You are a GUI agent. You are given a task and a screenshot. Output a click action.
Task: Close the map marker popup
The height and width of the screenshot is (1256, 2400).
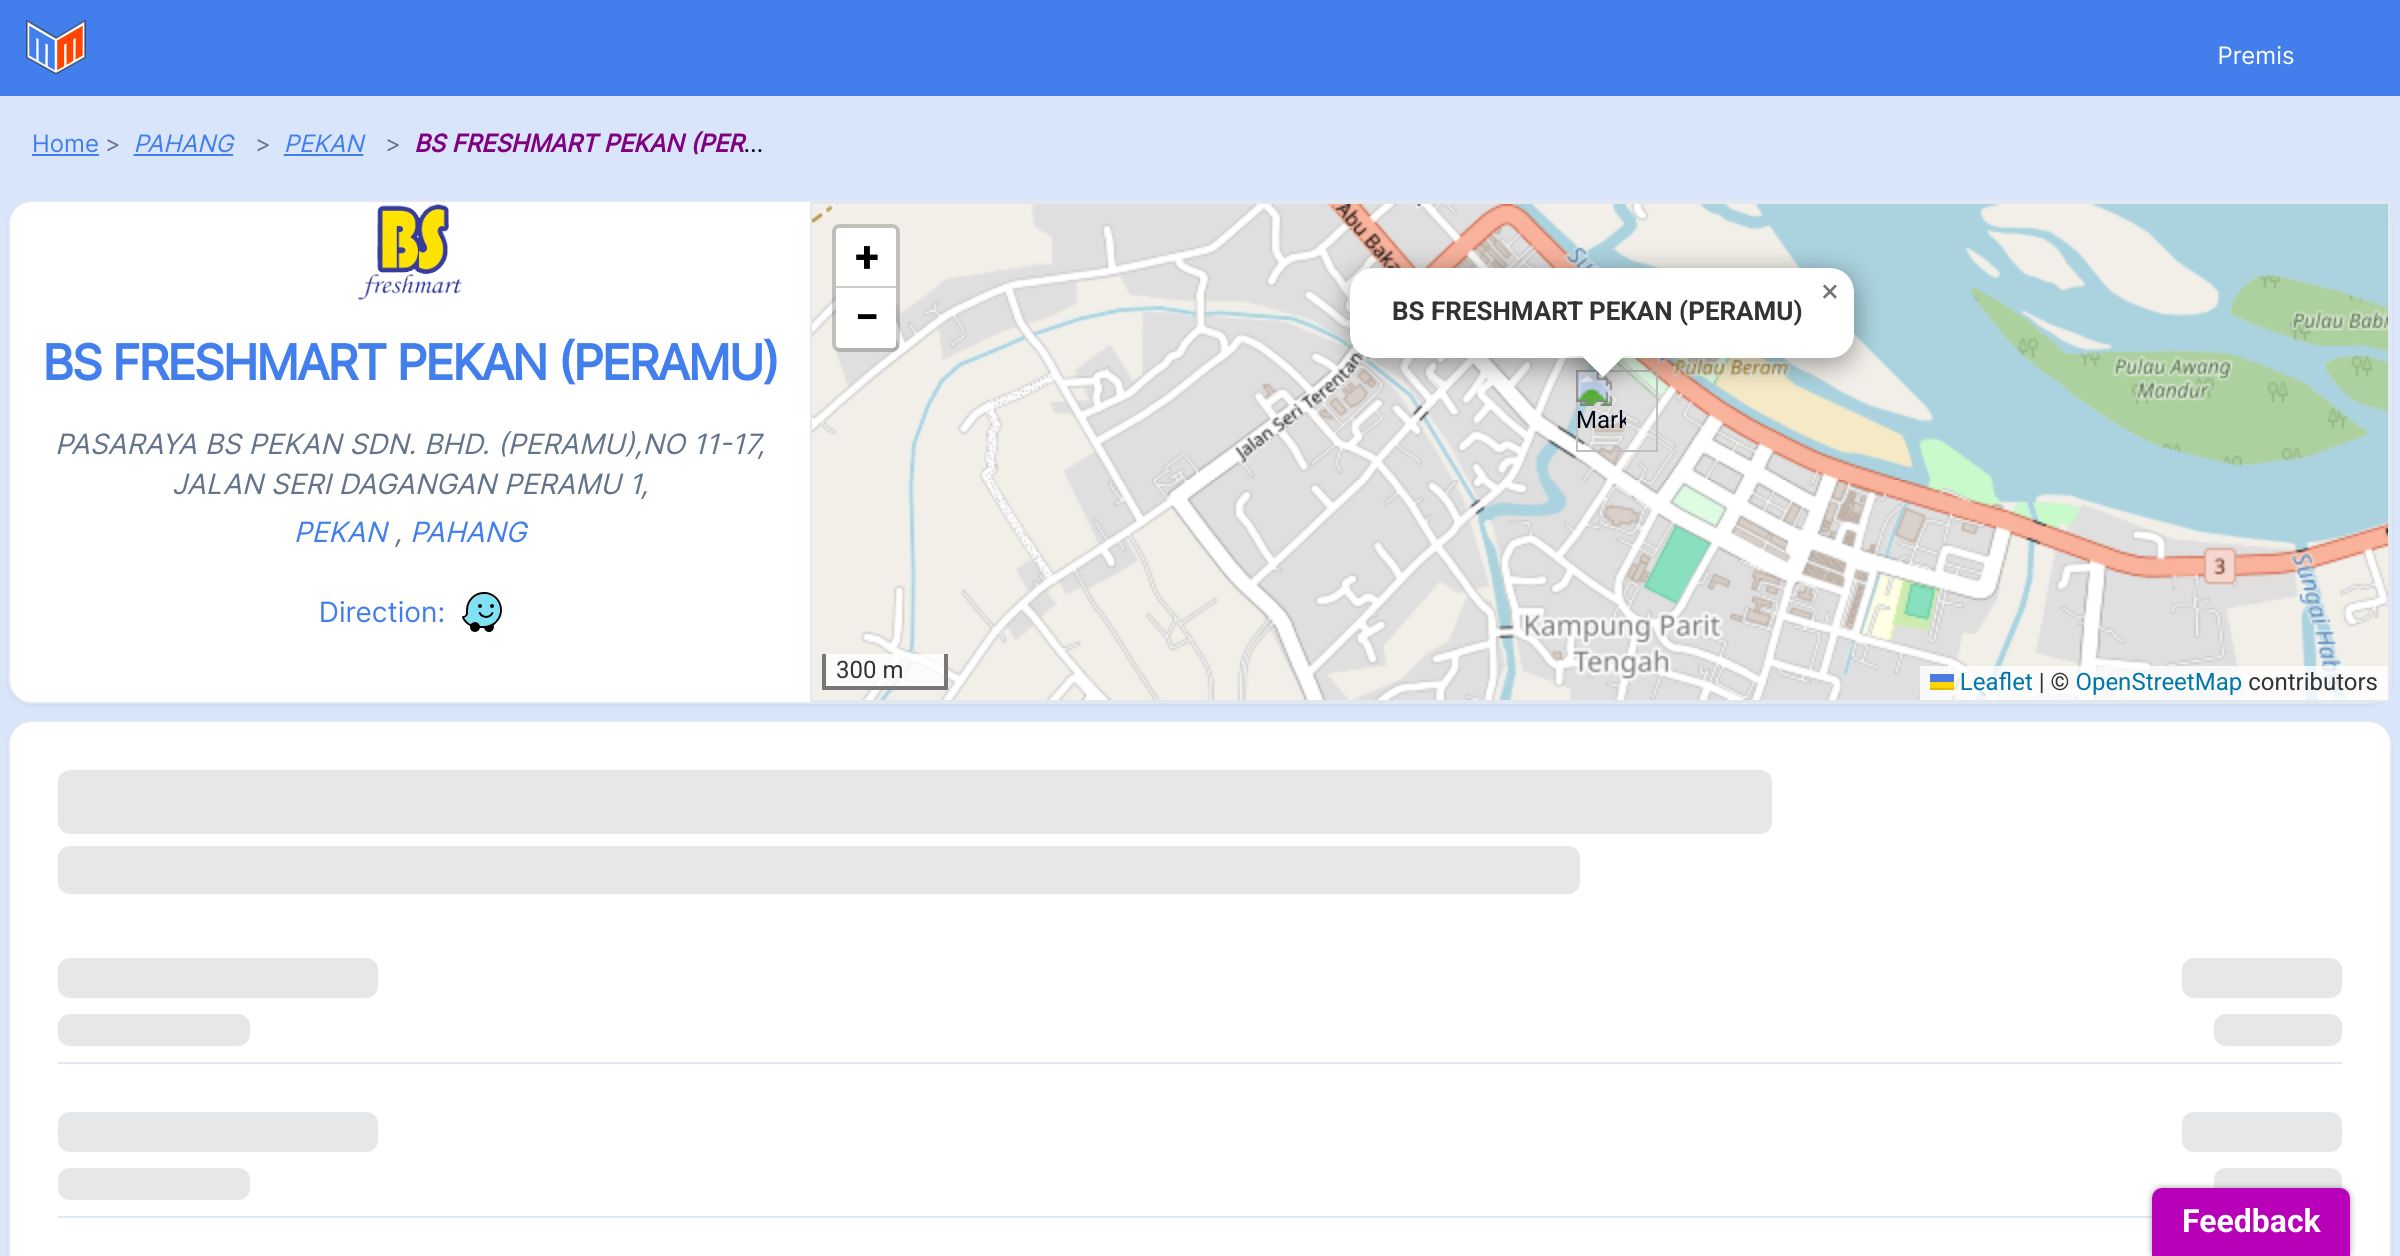click(1829, 292)
